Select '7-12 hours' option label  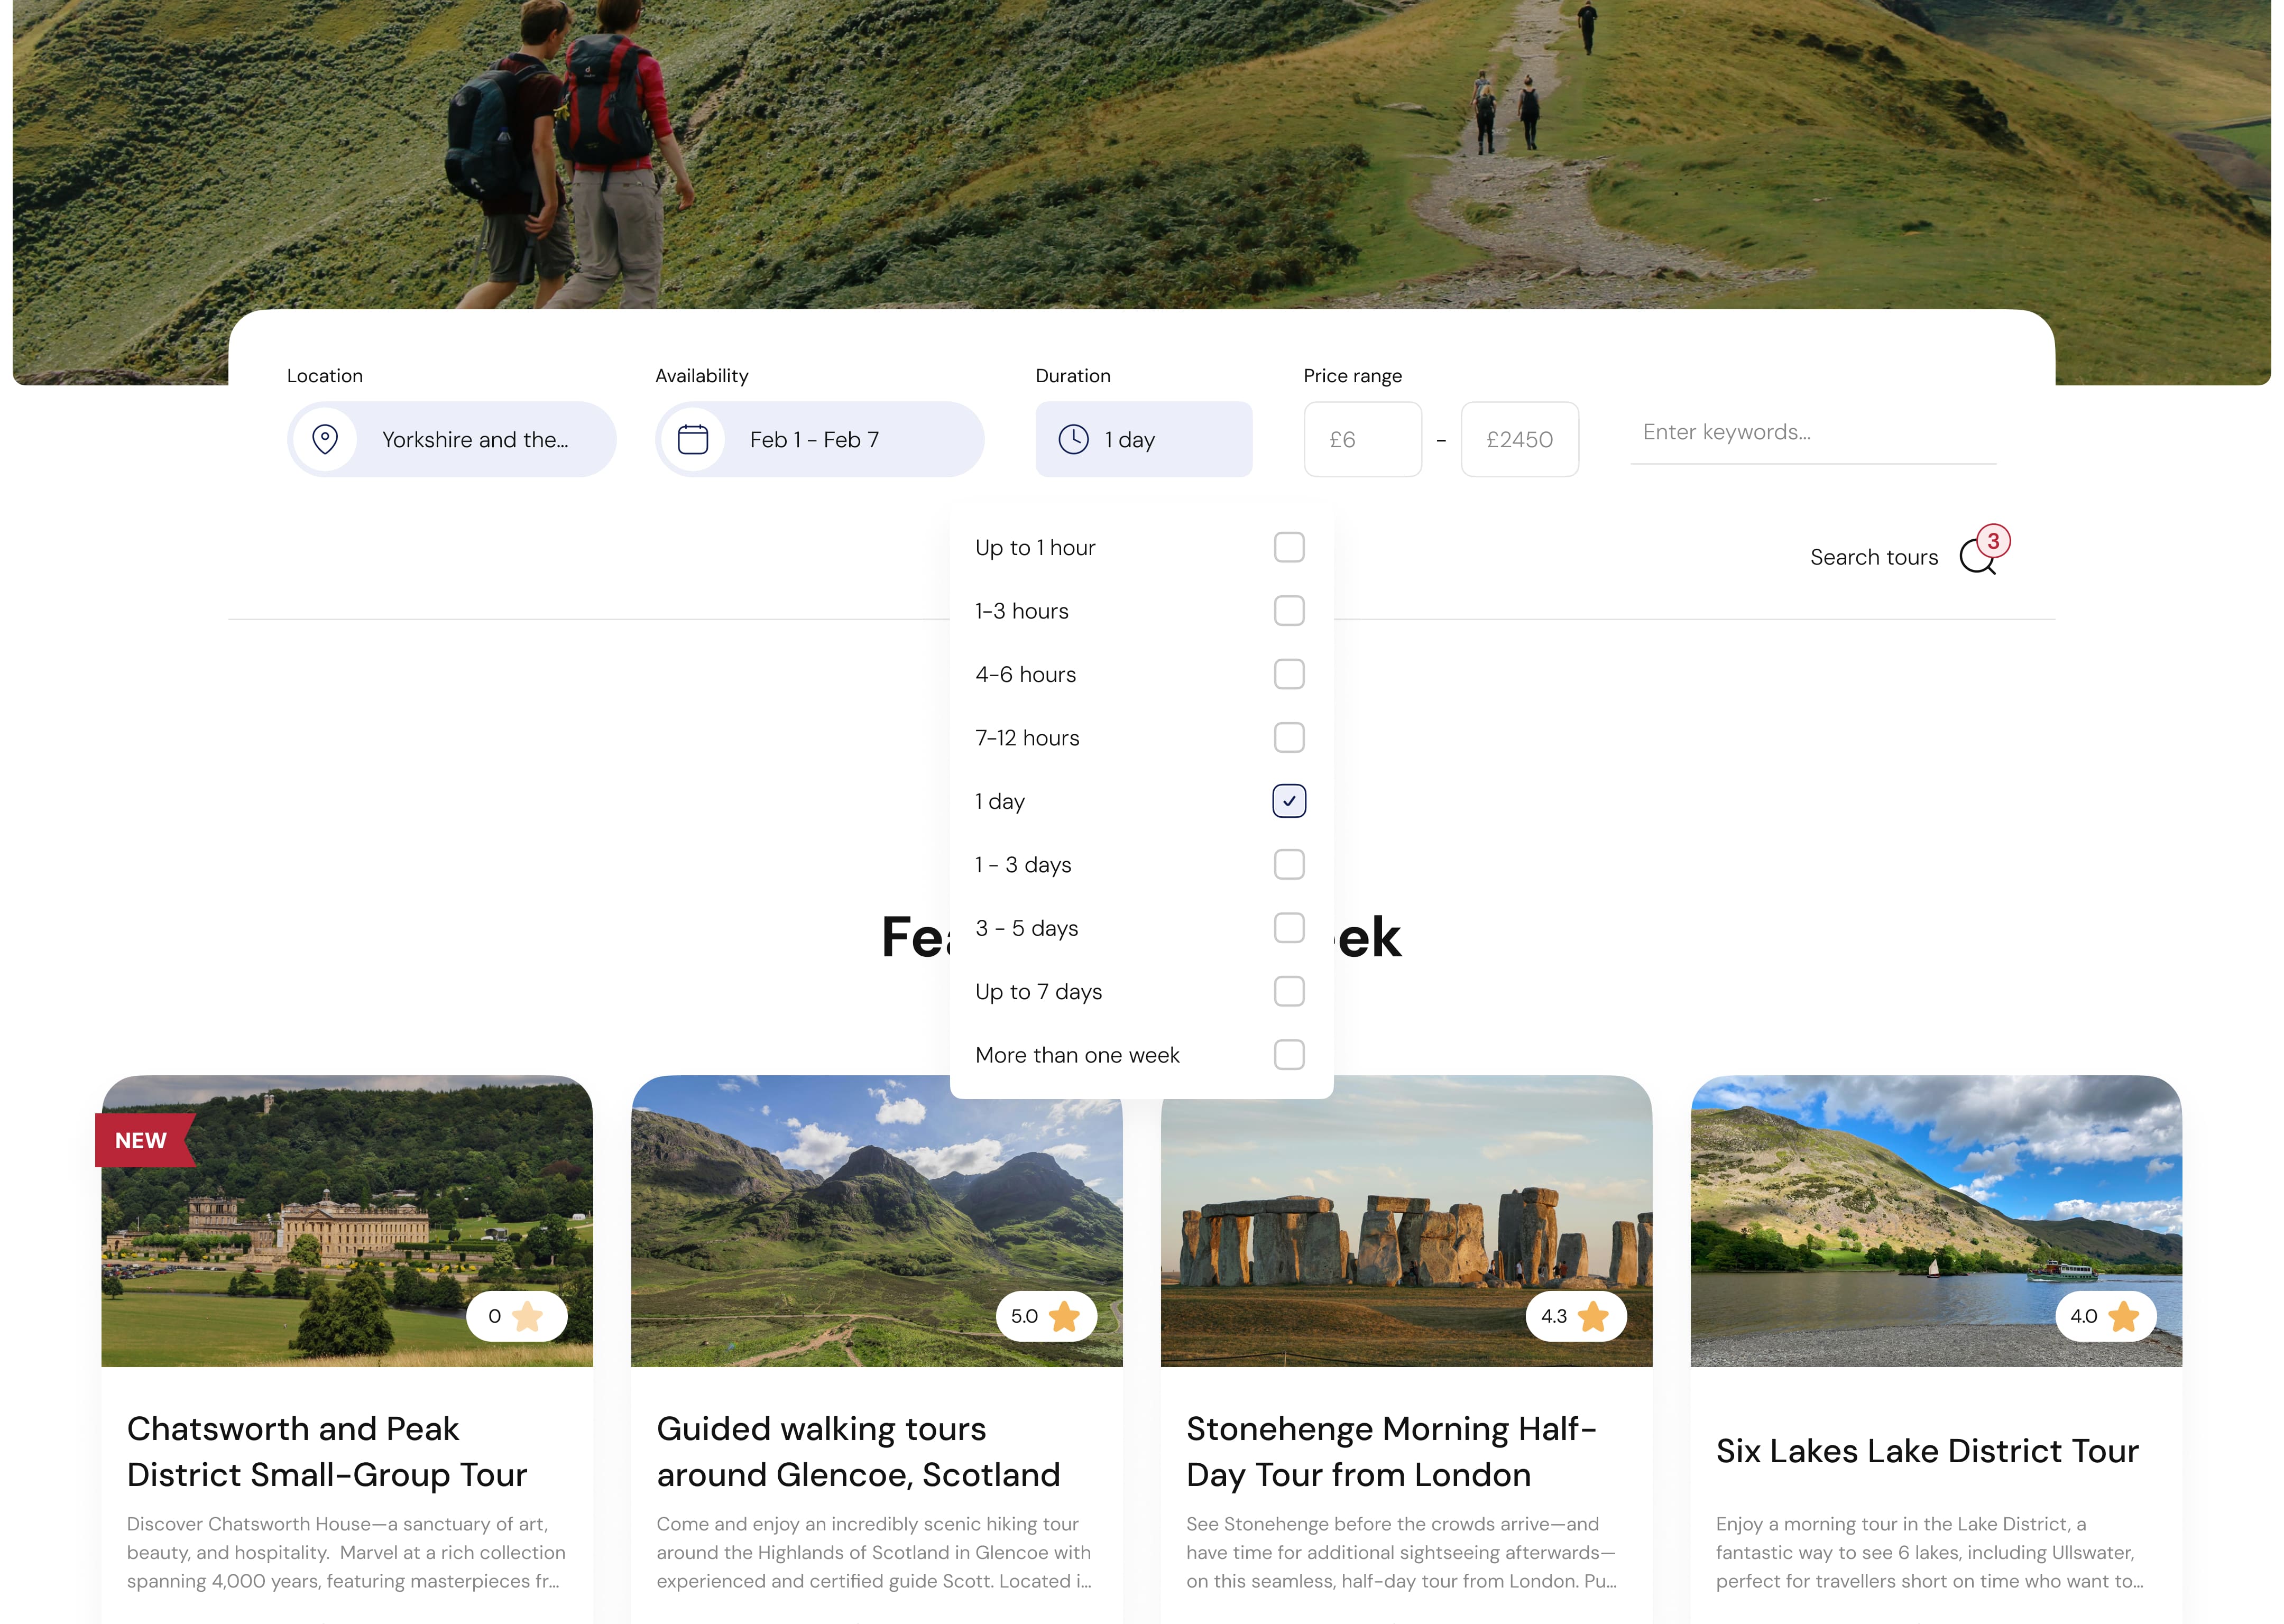point(1027,738)
